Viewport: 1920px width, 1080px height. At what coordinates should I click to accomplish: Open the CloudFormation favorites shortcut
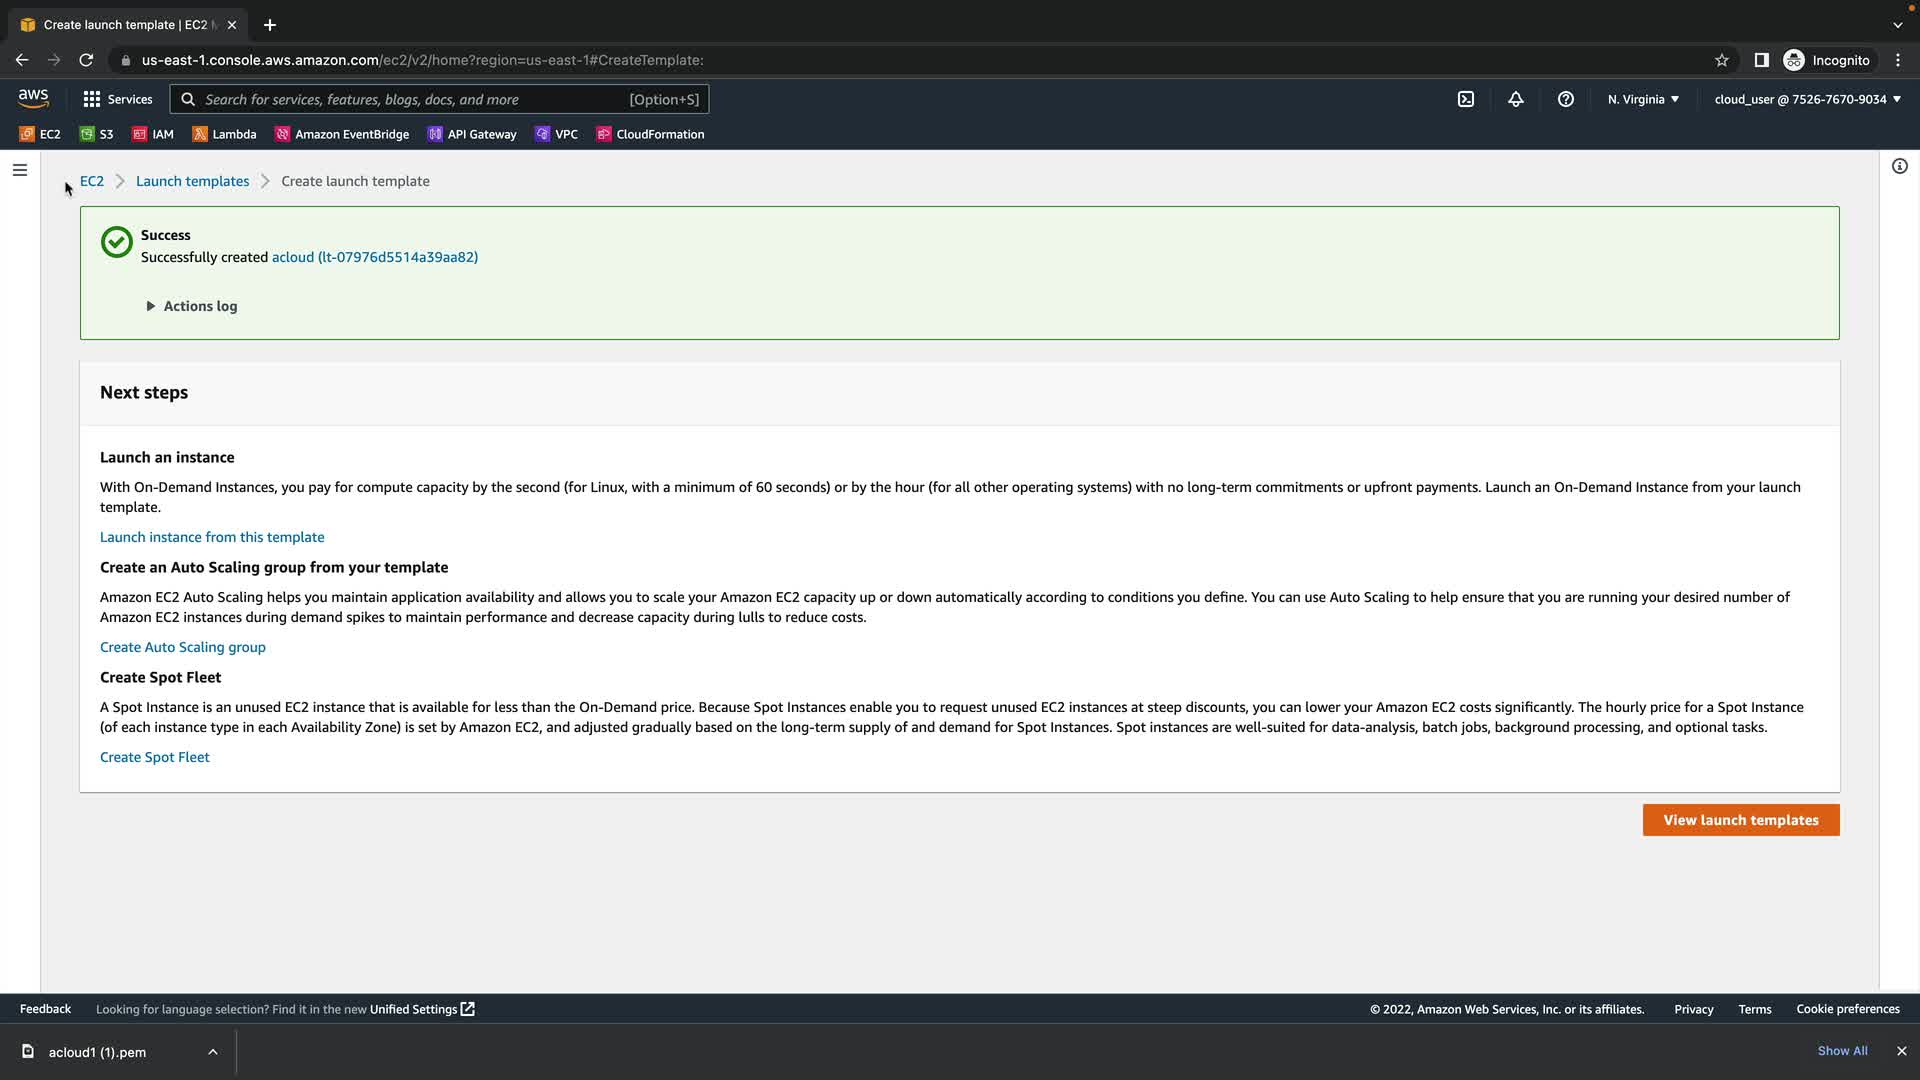650,134
